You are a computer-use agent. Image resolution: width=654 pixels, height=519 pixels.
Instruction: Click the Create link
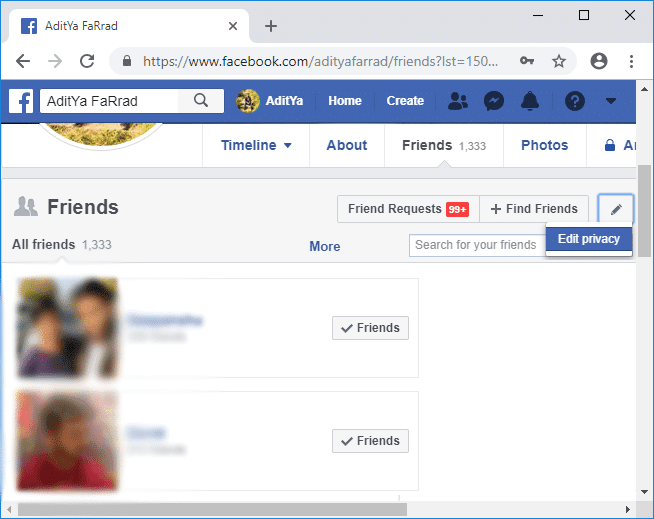(x=405, y=101)
